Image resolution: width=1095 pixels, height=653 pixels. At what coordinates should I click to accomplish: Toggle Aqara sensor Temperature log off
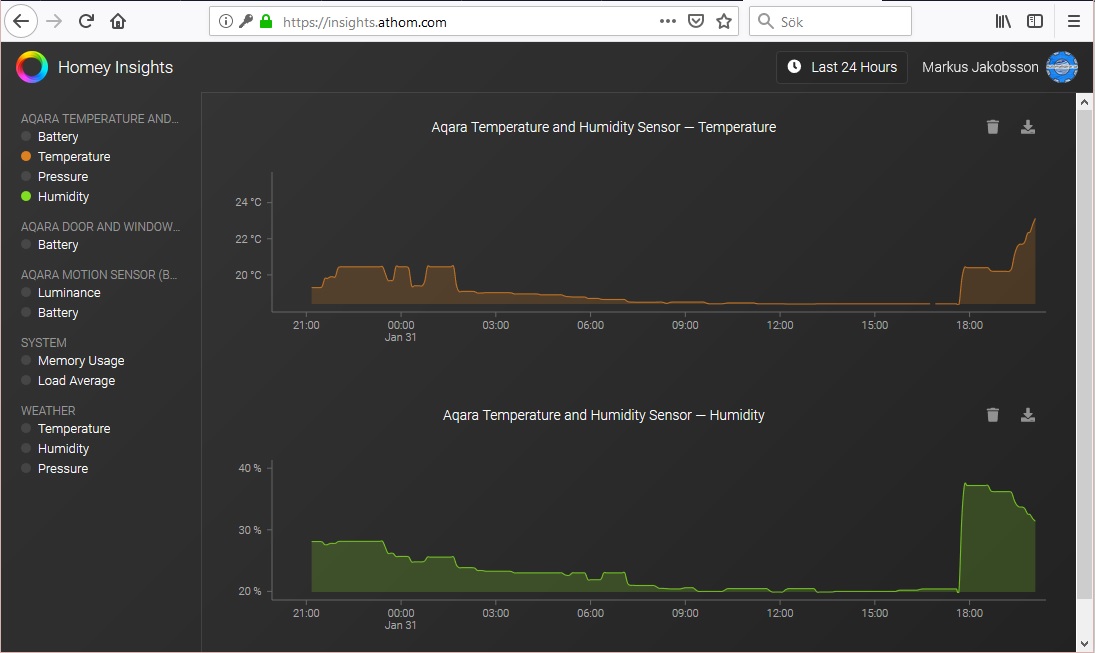point(74,156)
